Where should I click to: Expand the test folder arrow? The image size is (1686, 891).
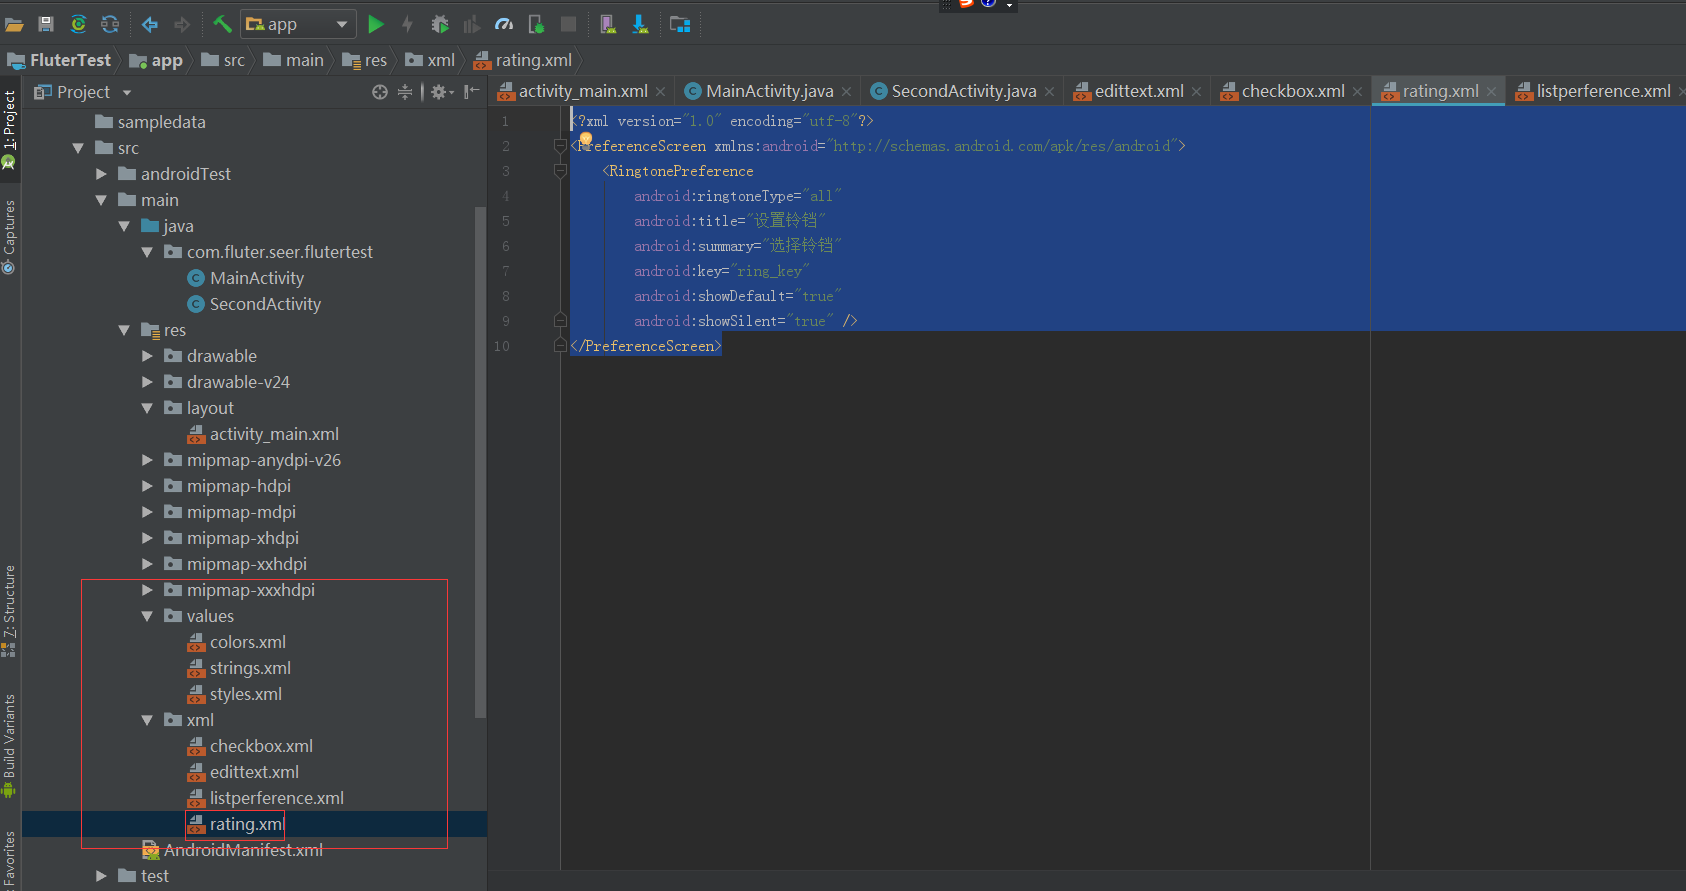click(x=101, y=876)
